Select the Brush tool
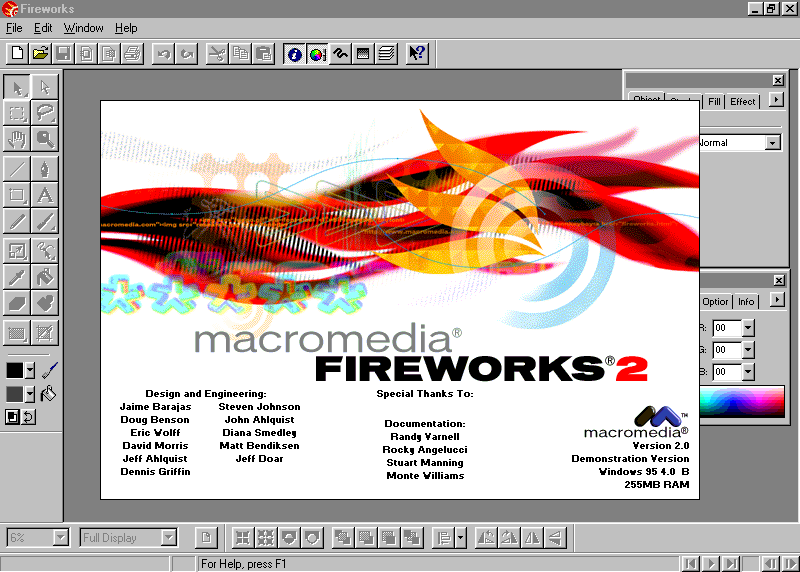This screenshot has height=572, width=800. coord(45,221)
